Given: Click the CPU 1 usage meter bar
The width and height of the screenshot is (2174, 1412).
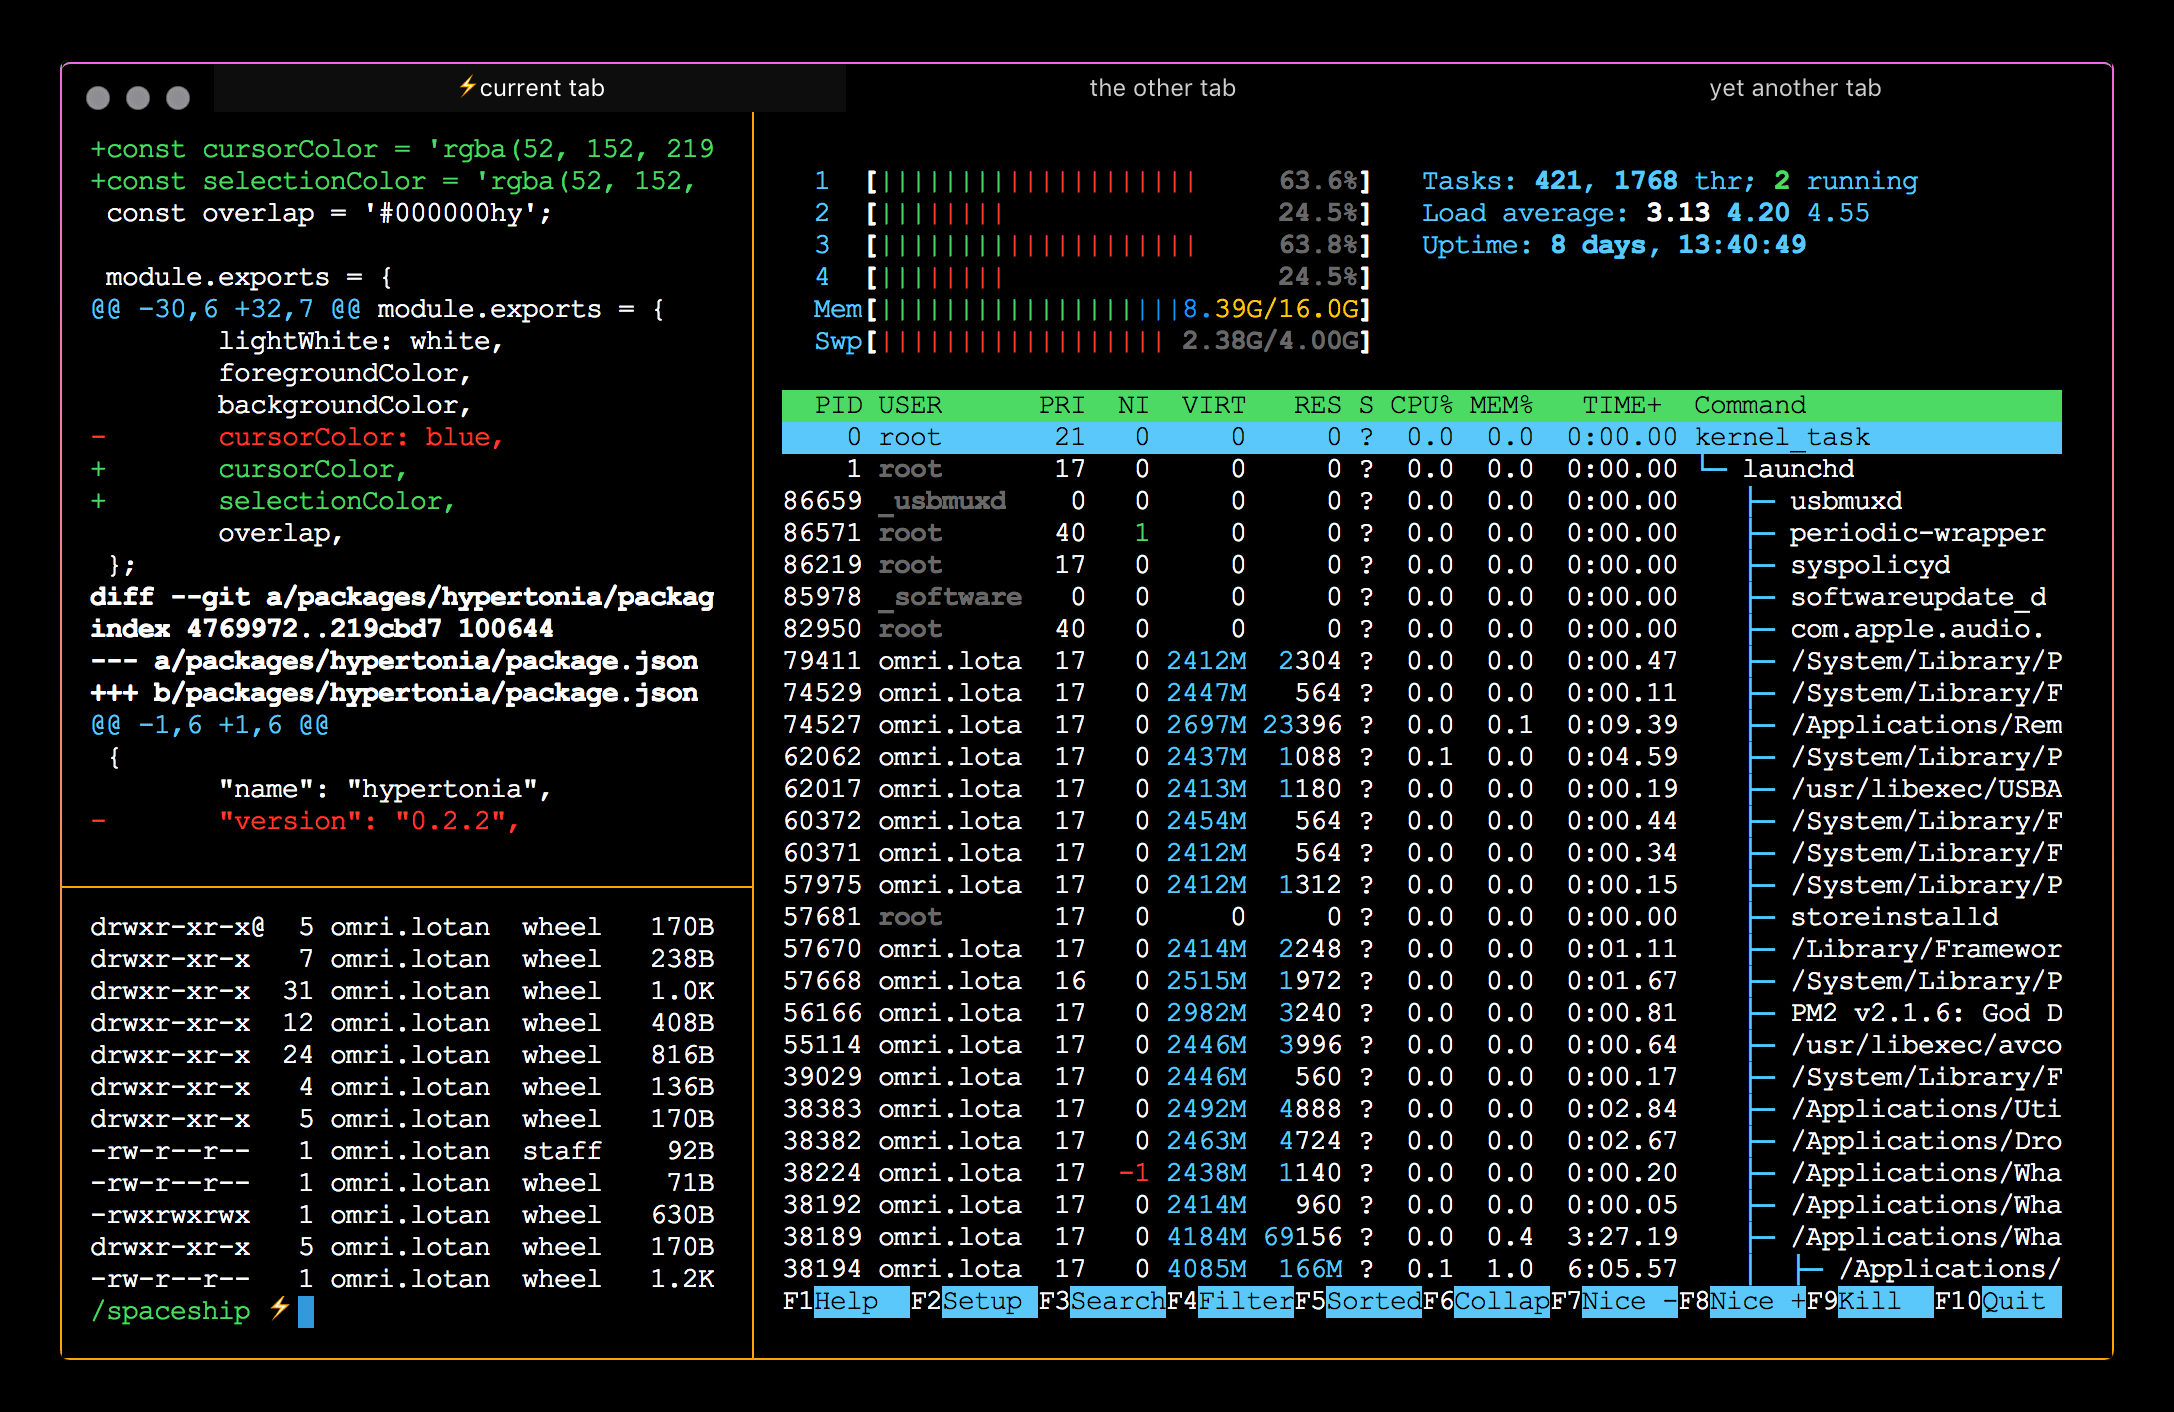Looking at the screenshot, I should tap(1118, 181).
